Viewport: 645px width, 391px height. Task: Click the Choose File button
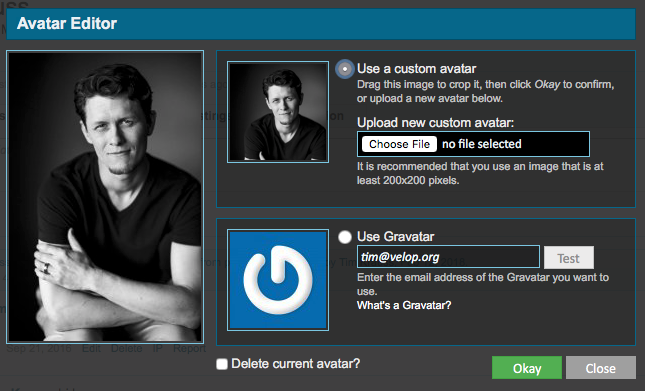[x=399, y=144]
